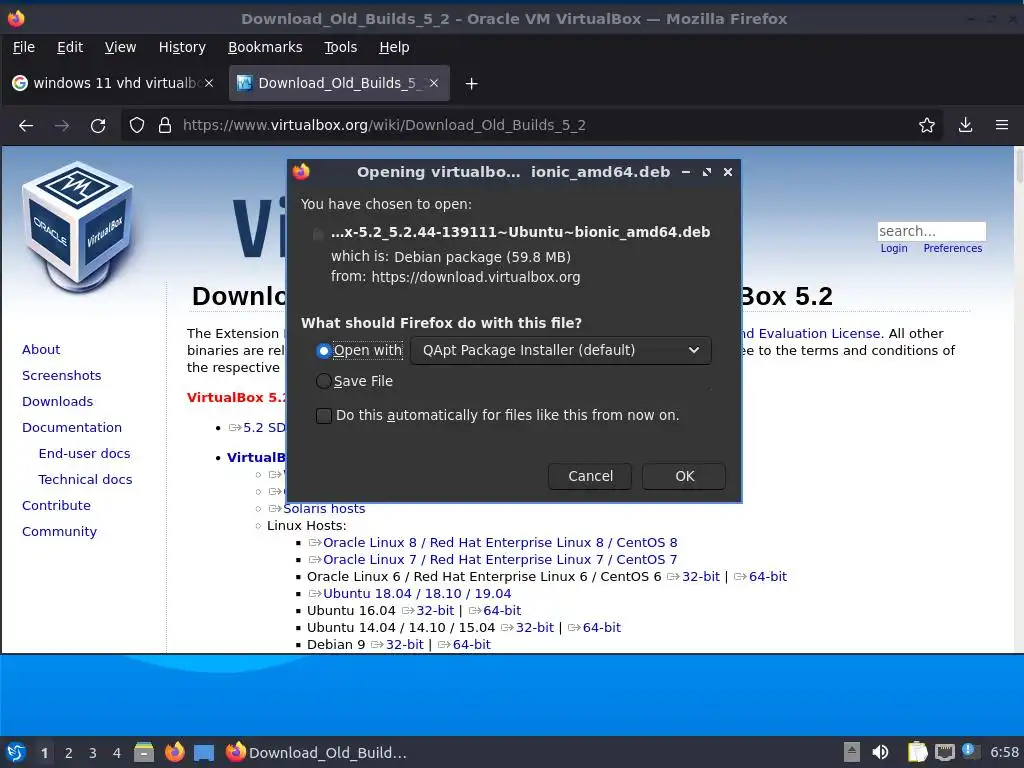
Task: Open Oracle Linux 8 download link
Action: click(x=500, y=543)
